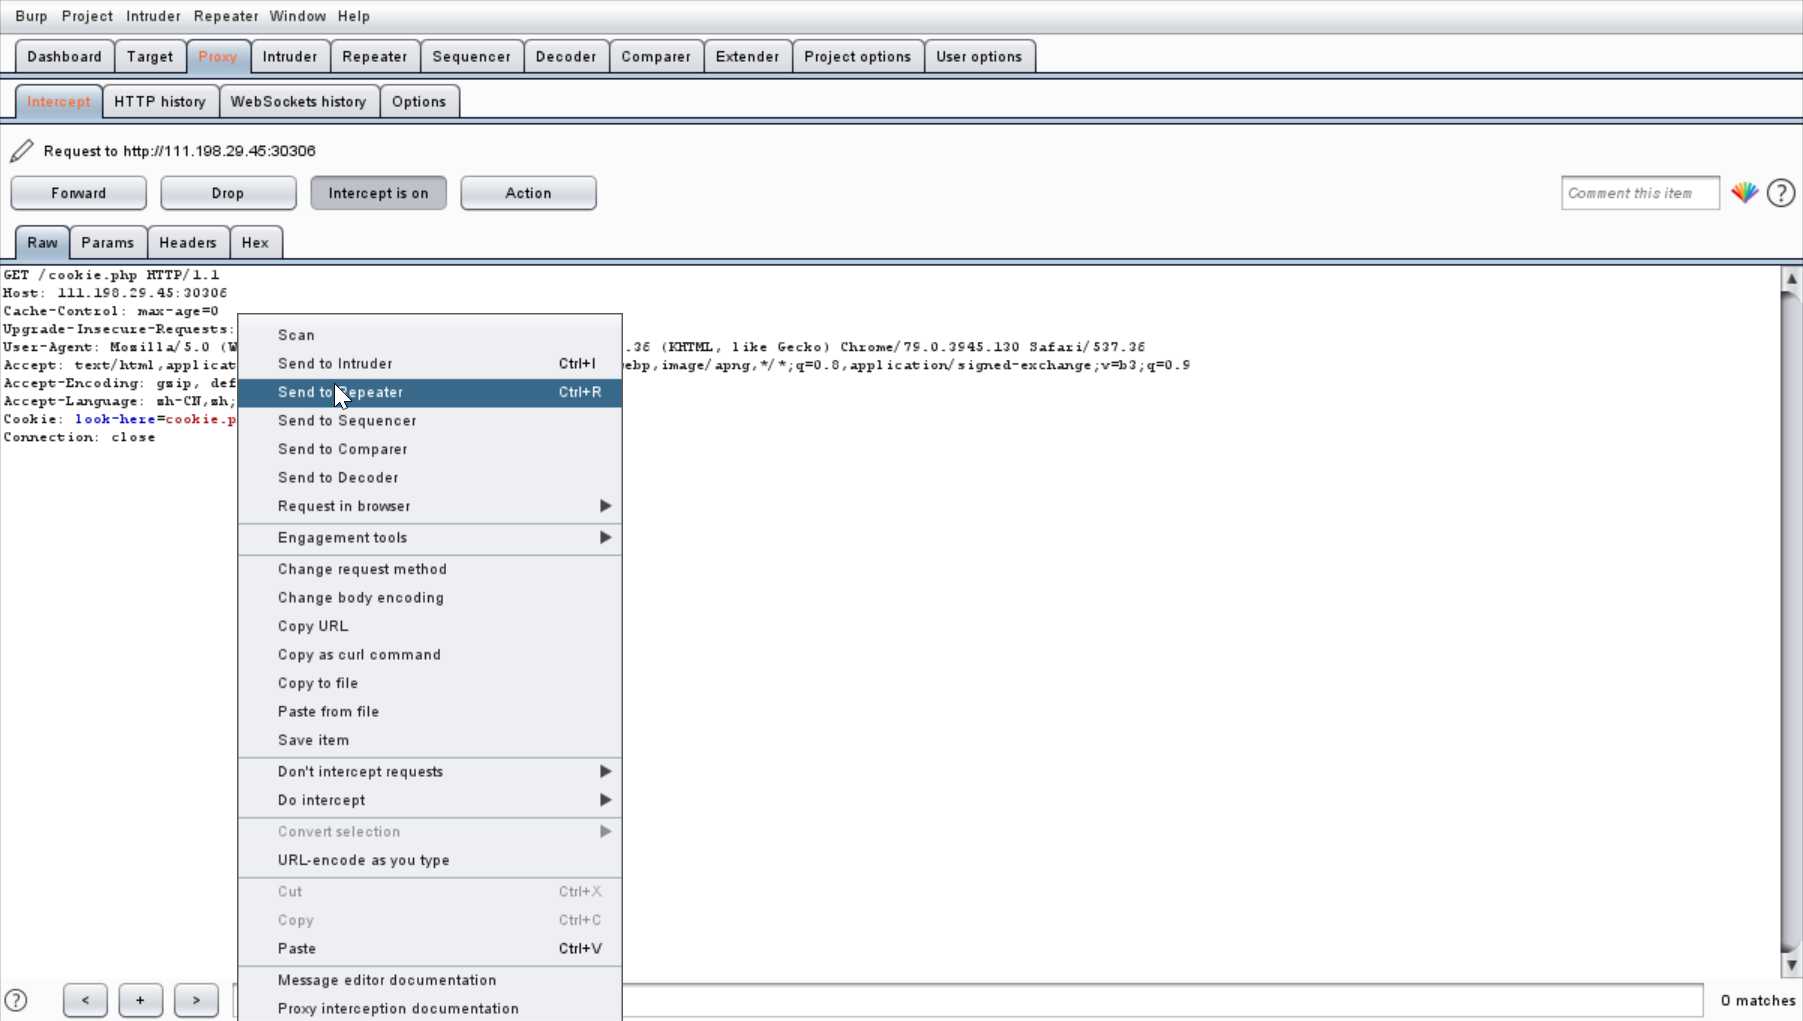Screen dimensions: 1803x1021
Task: Click the Drop button
Action: [x=228, y=193]
